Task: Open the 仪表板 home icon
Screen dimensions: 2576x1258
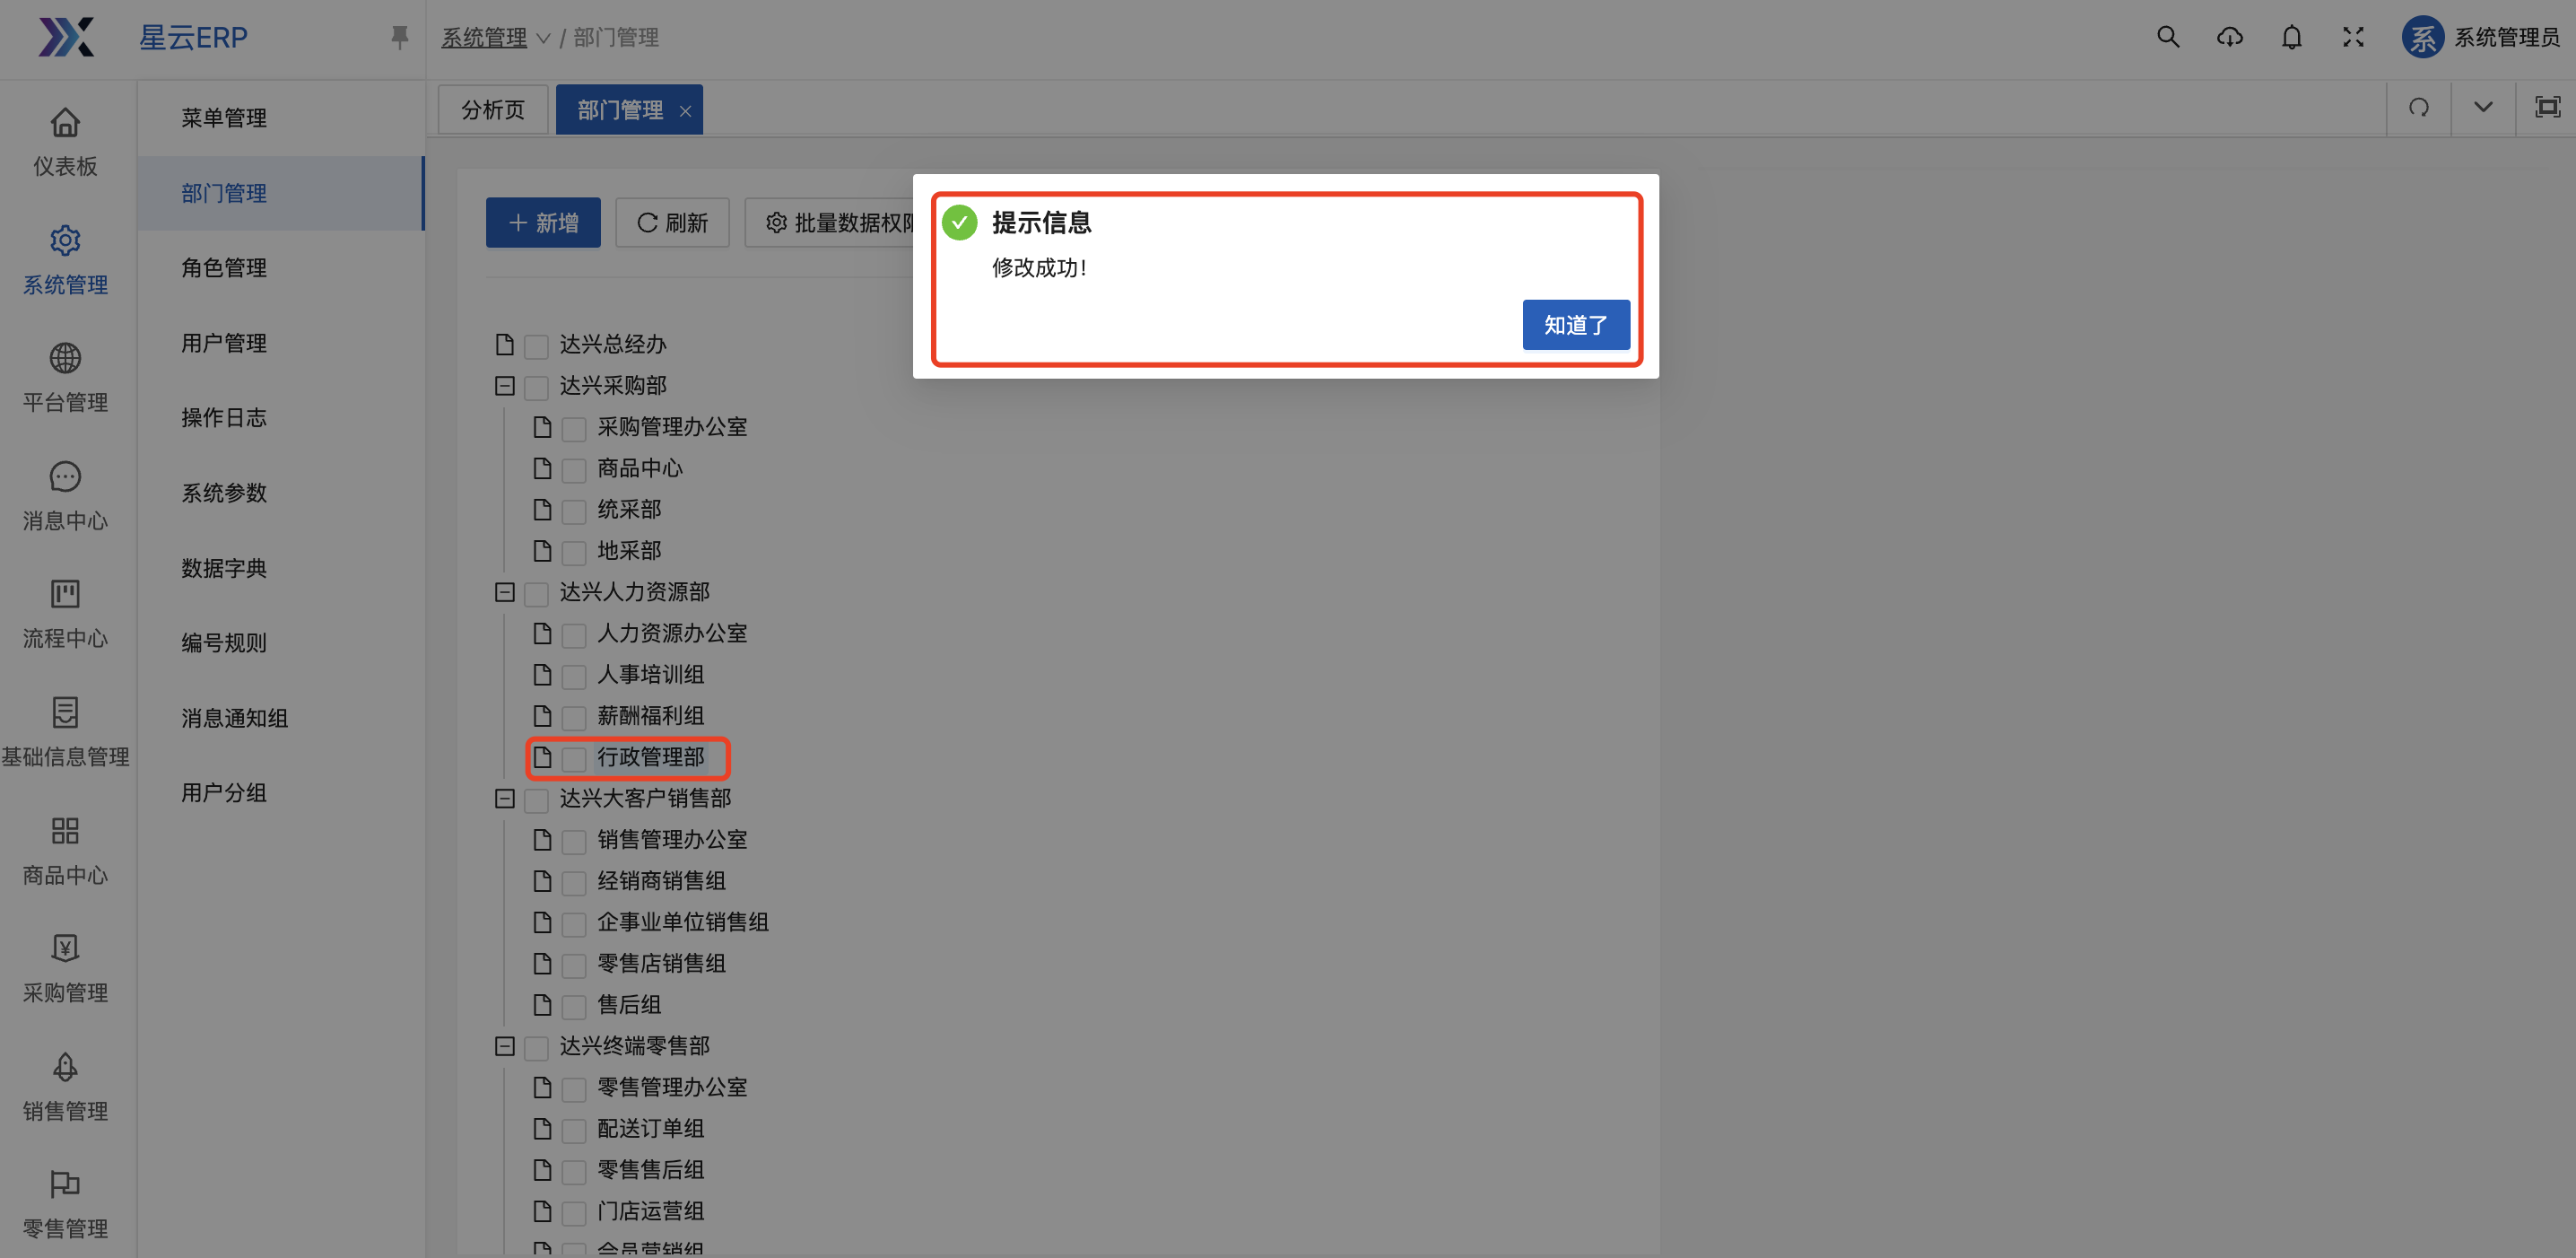Action: point(65,123)
